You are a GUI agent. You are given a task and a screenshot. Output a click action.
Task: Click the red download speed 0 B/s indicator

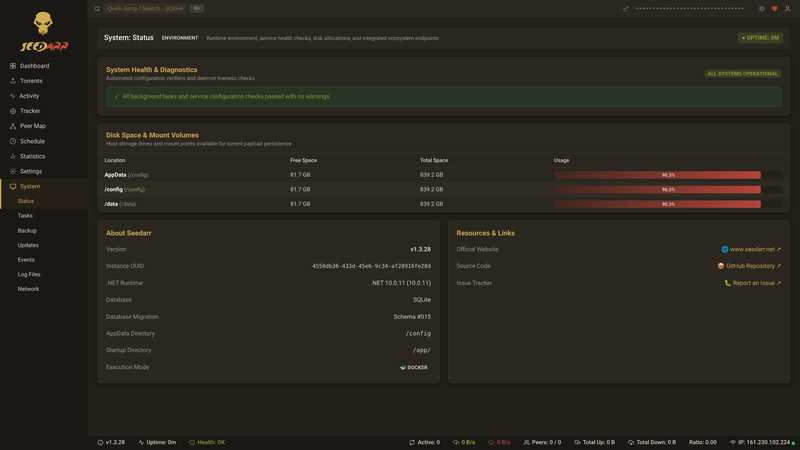(x=499, y=442)
